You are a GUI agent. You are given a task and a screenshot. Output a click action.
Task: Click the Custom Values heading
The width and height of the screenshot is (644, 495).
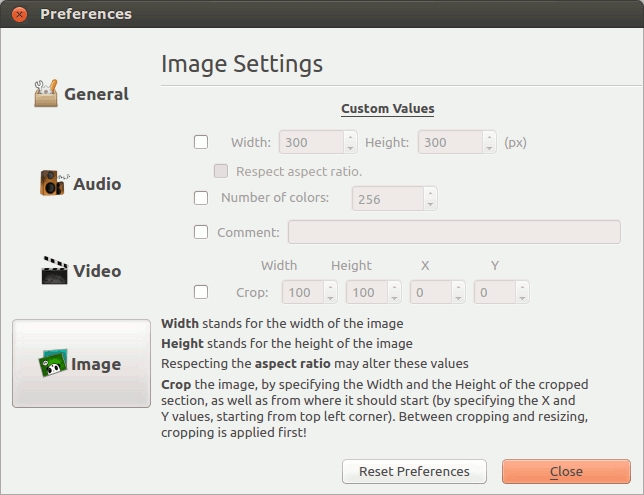click(x=388, y=109)
